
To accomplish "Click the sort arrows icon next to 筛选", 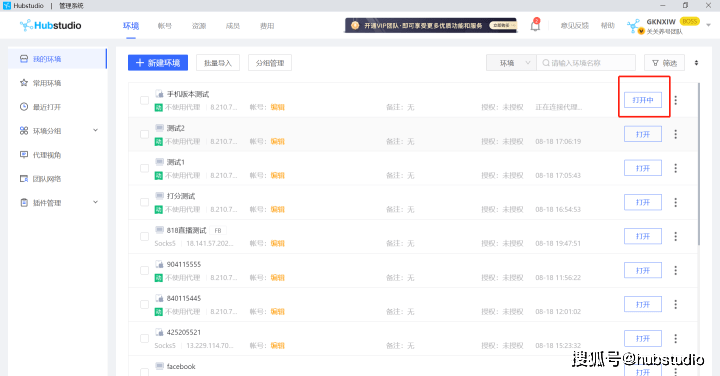I will click(x=696, y=63).
